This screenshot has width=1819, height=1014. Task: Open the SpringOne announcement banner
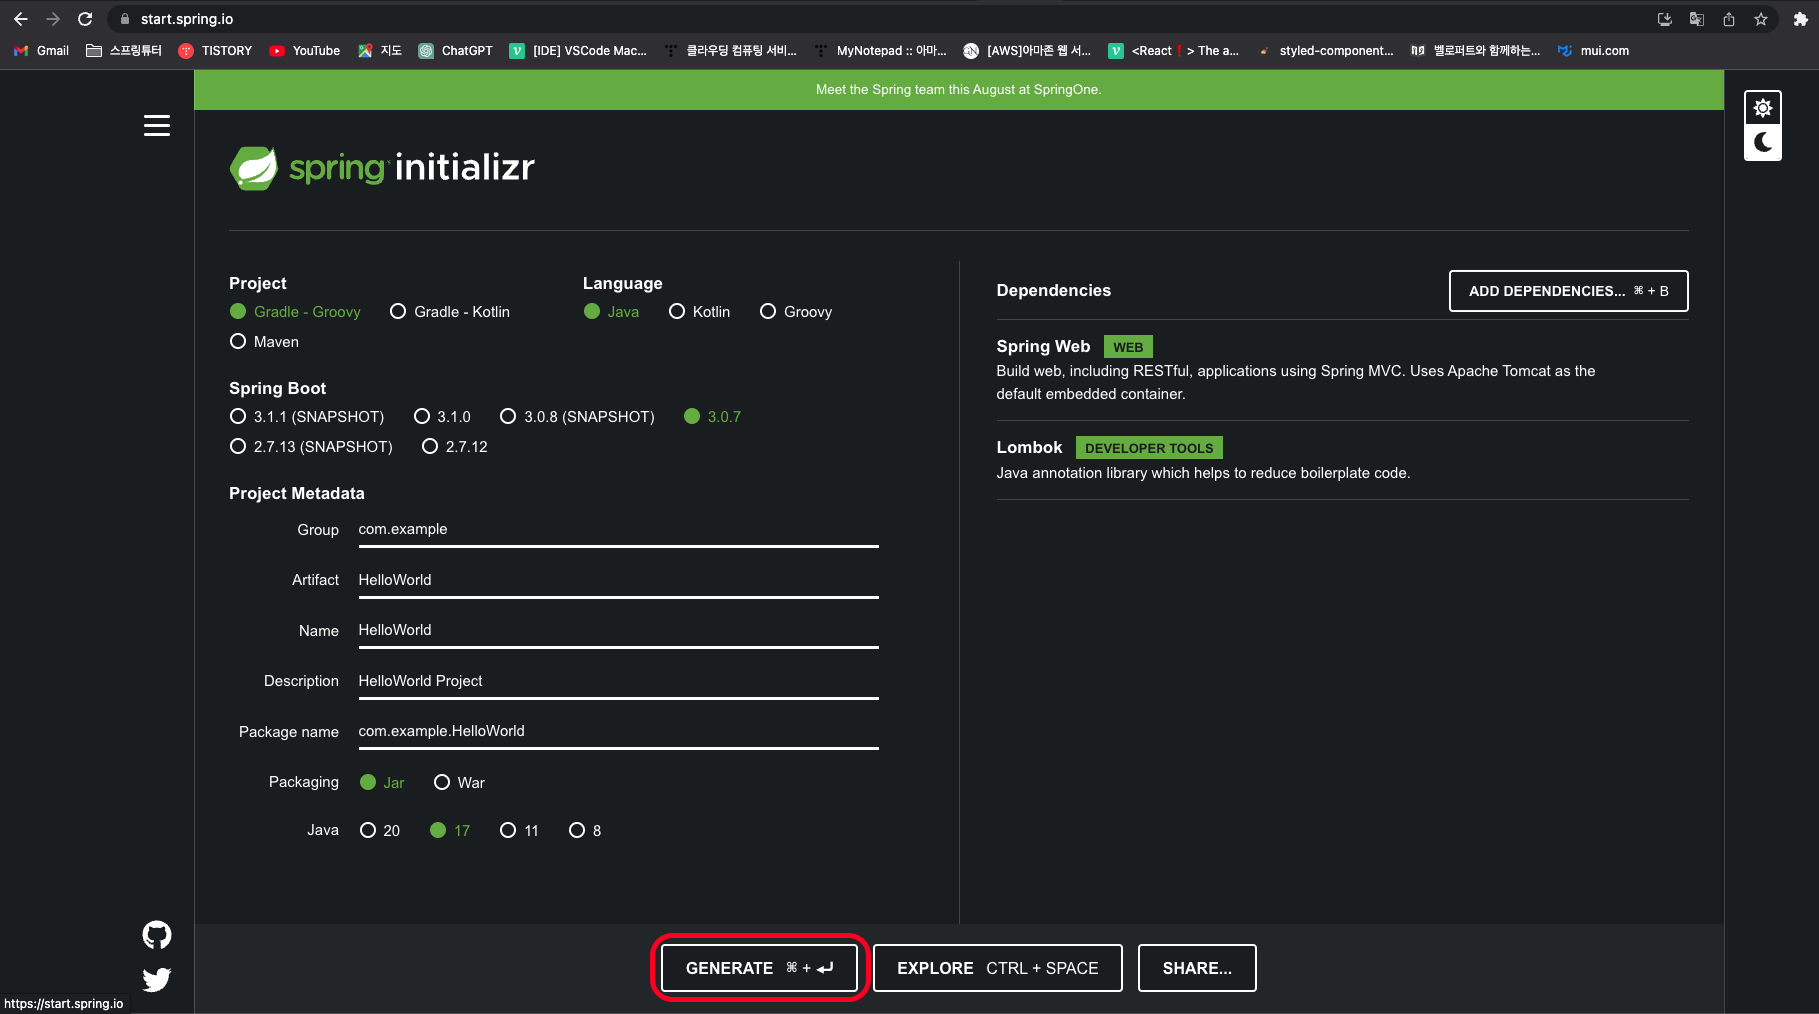point(958,90)
